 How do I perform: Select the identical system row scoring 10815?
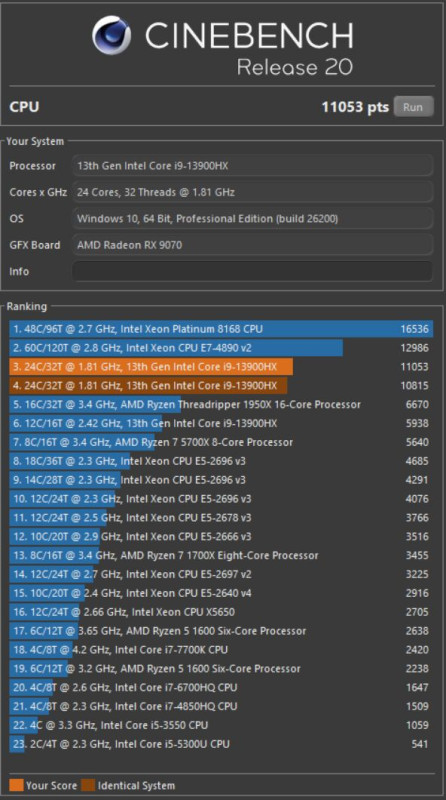point(221,386)
